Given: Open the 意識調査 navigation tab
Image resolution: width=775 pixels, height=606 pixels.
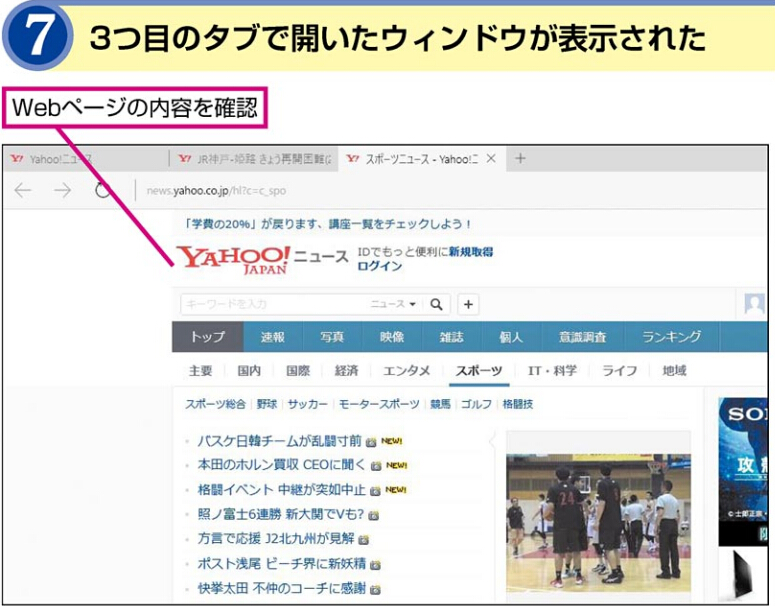Looking at the screenshot, I should click(x=583, y=337).
